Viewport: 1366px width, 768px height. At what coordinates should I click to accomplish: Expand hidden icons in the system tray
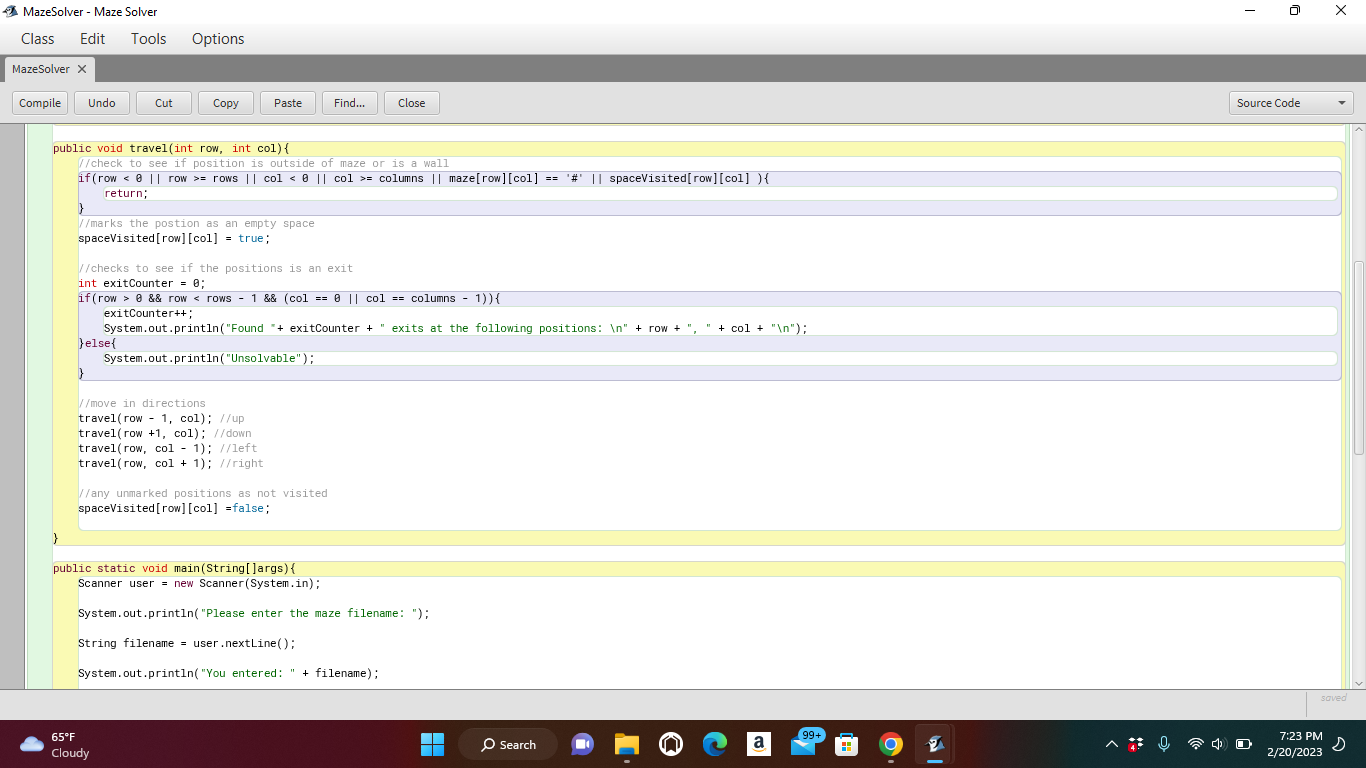click(x=1111, y=744)
